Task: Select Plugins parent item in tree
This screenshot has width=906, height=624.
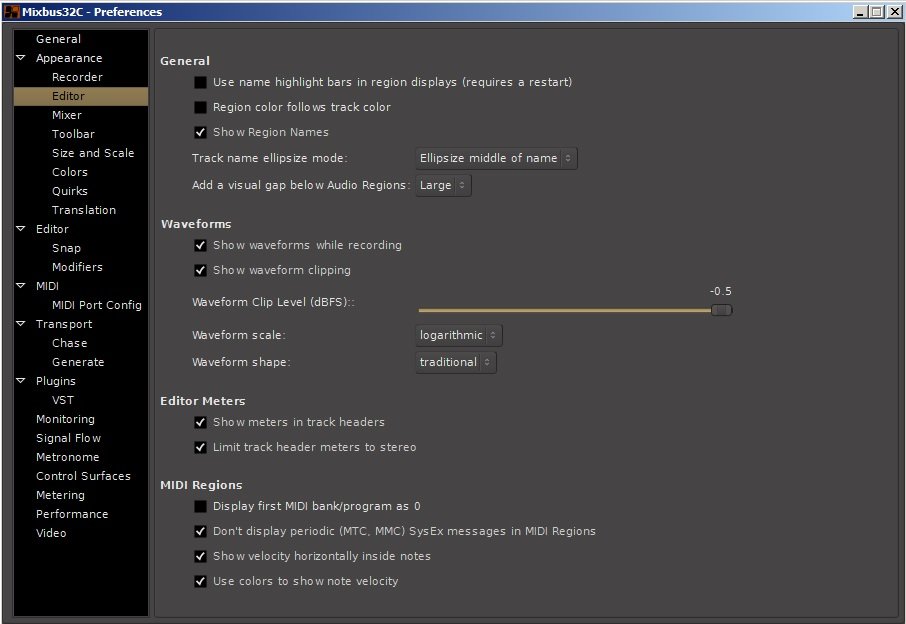Action: (x=55, y=381)
